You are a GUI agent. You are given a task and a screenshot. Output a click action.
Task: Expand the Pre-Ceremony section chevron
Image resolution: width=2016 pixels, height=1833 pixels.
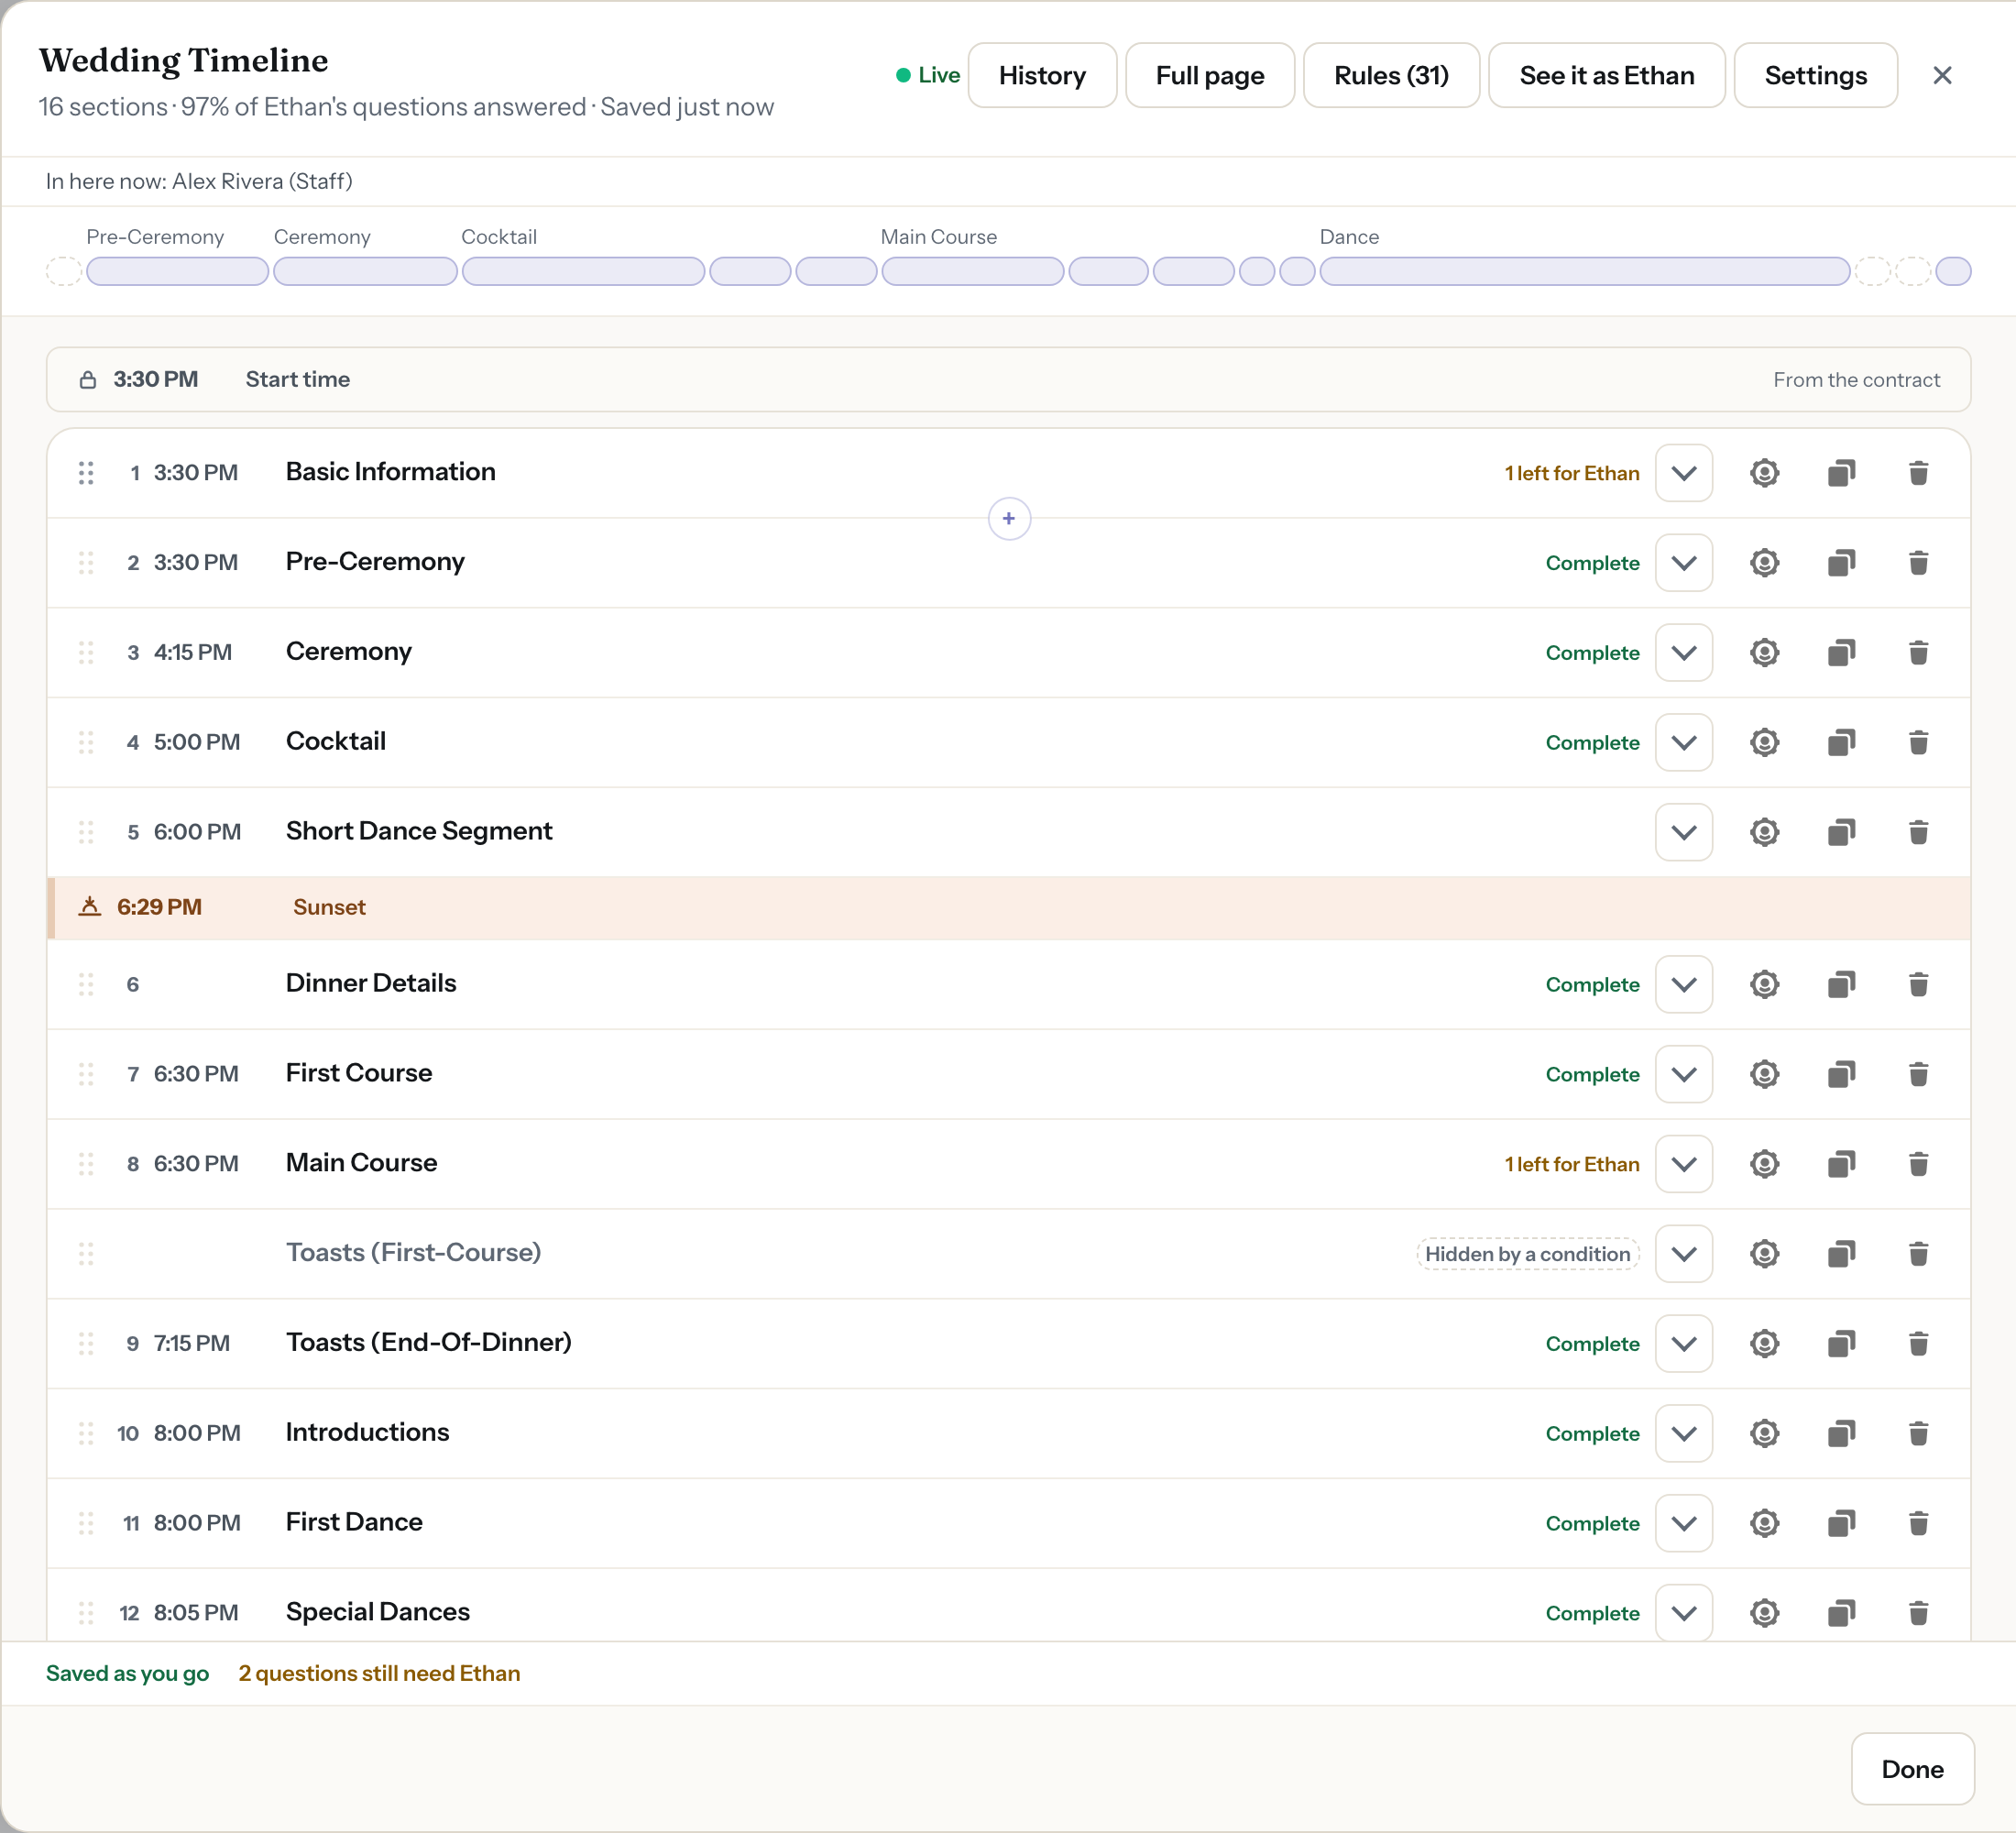[1683, 563]
